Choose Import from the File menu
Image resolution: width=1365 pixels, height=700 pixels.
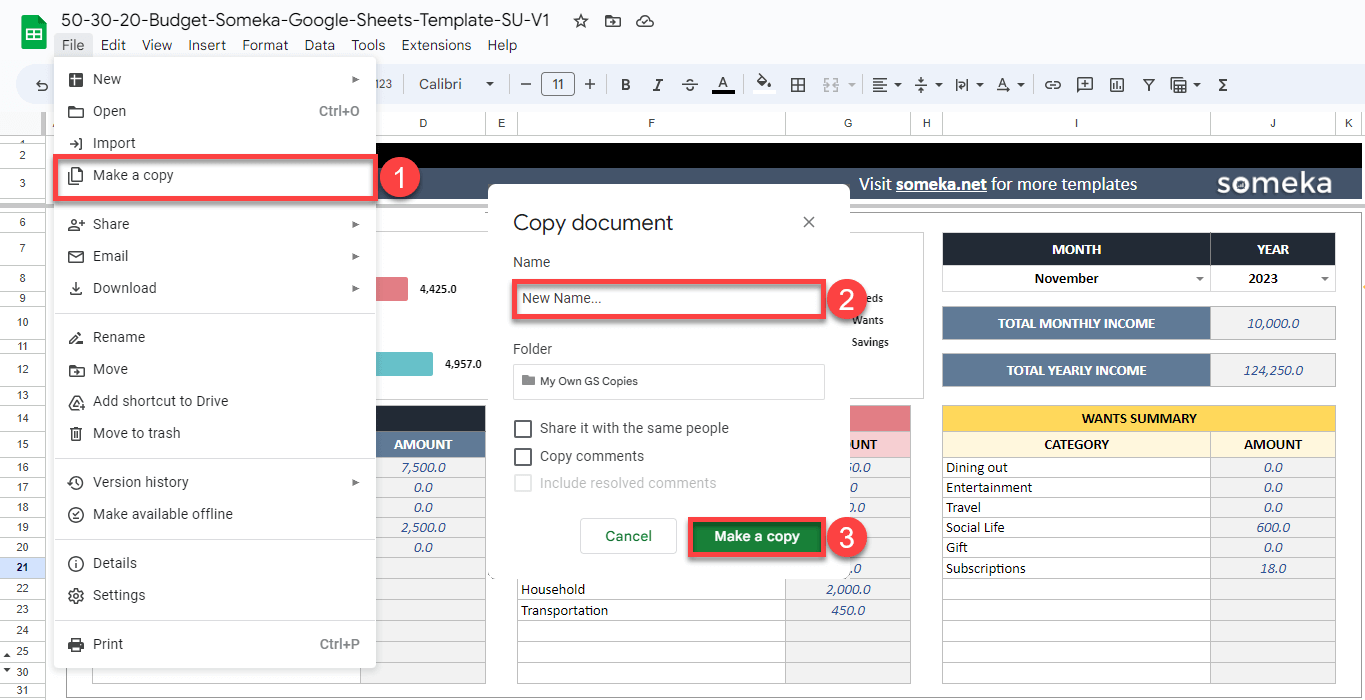[214, 143]
